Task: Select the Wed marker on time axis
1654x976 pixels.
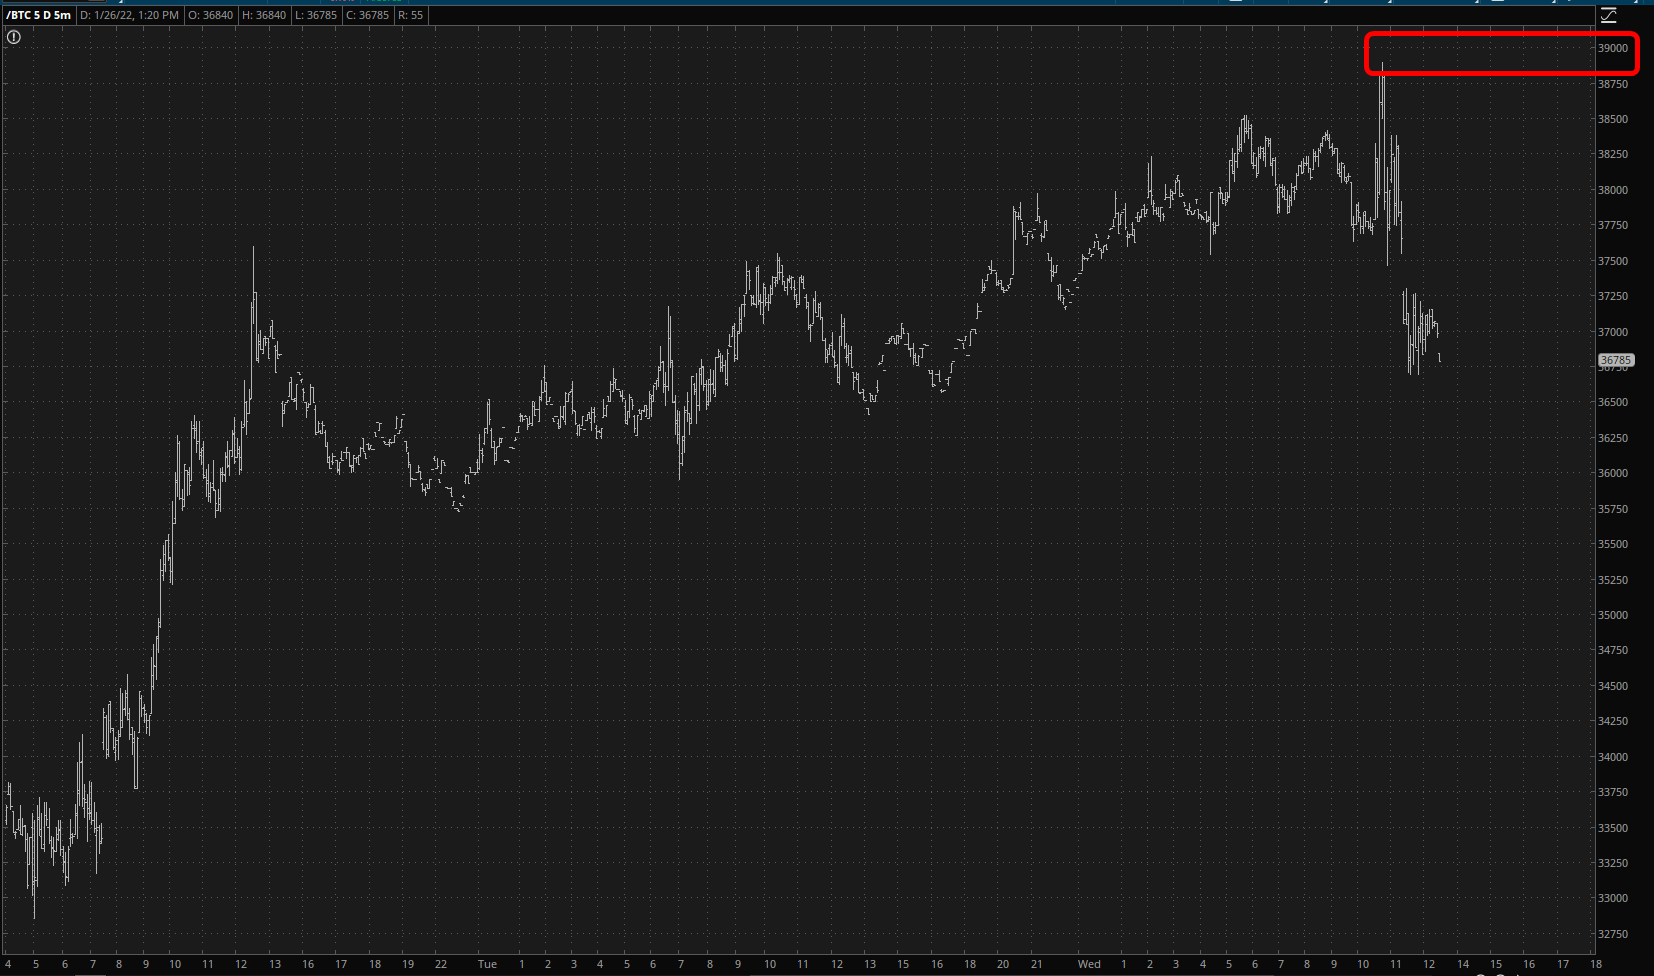Action: 1089,964
